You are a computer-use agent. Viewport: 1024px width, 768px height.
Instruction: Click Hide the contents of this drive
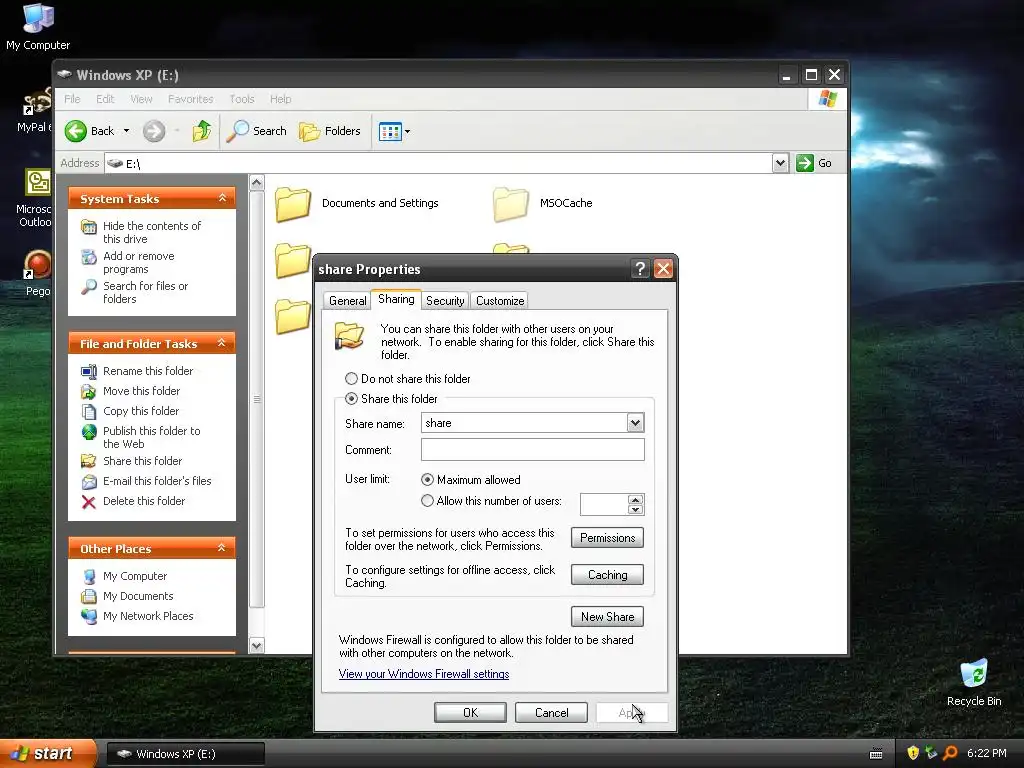[x=152, y=232]
